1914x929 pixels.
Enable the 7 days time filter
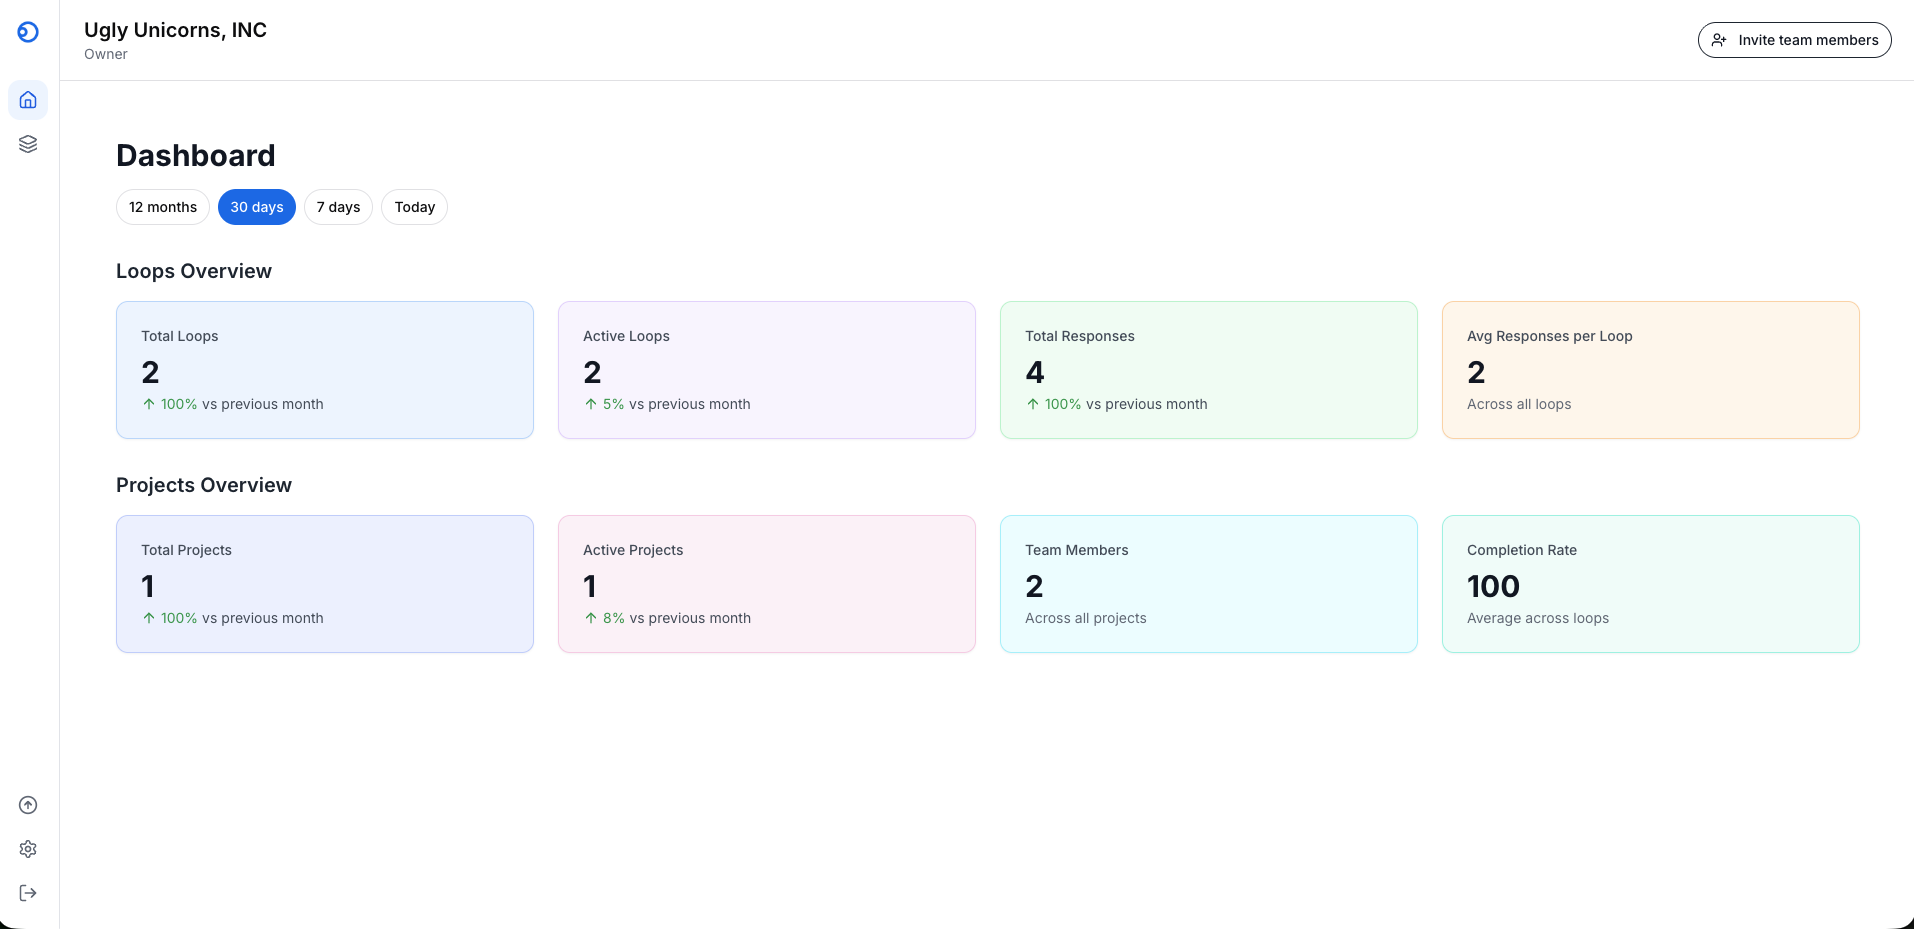338,207
